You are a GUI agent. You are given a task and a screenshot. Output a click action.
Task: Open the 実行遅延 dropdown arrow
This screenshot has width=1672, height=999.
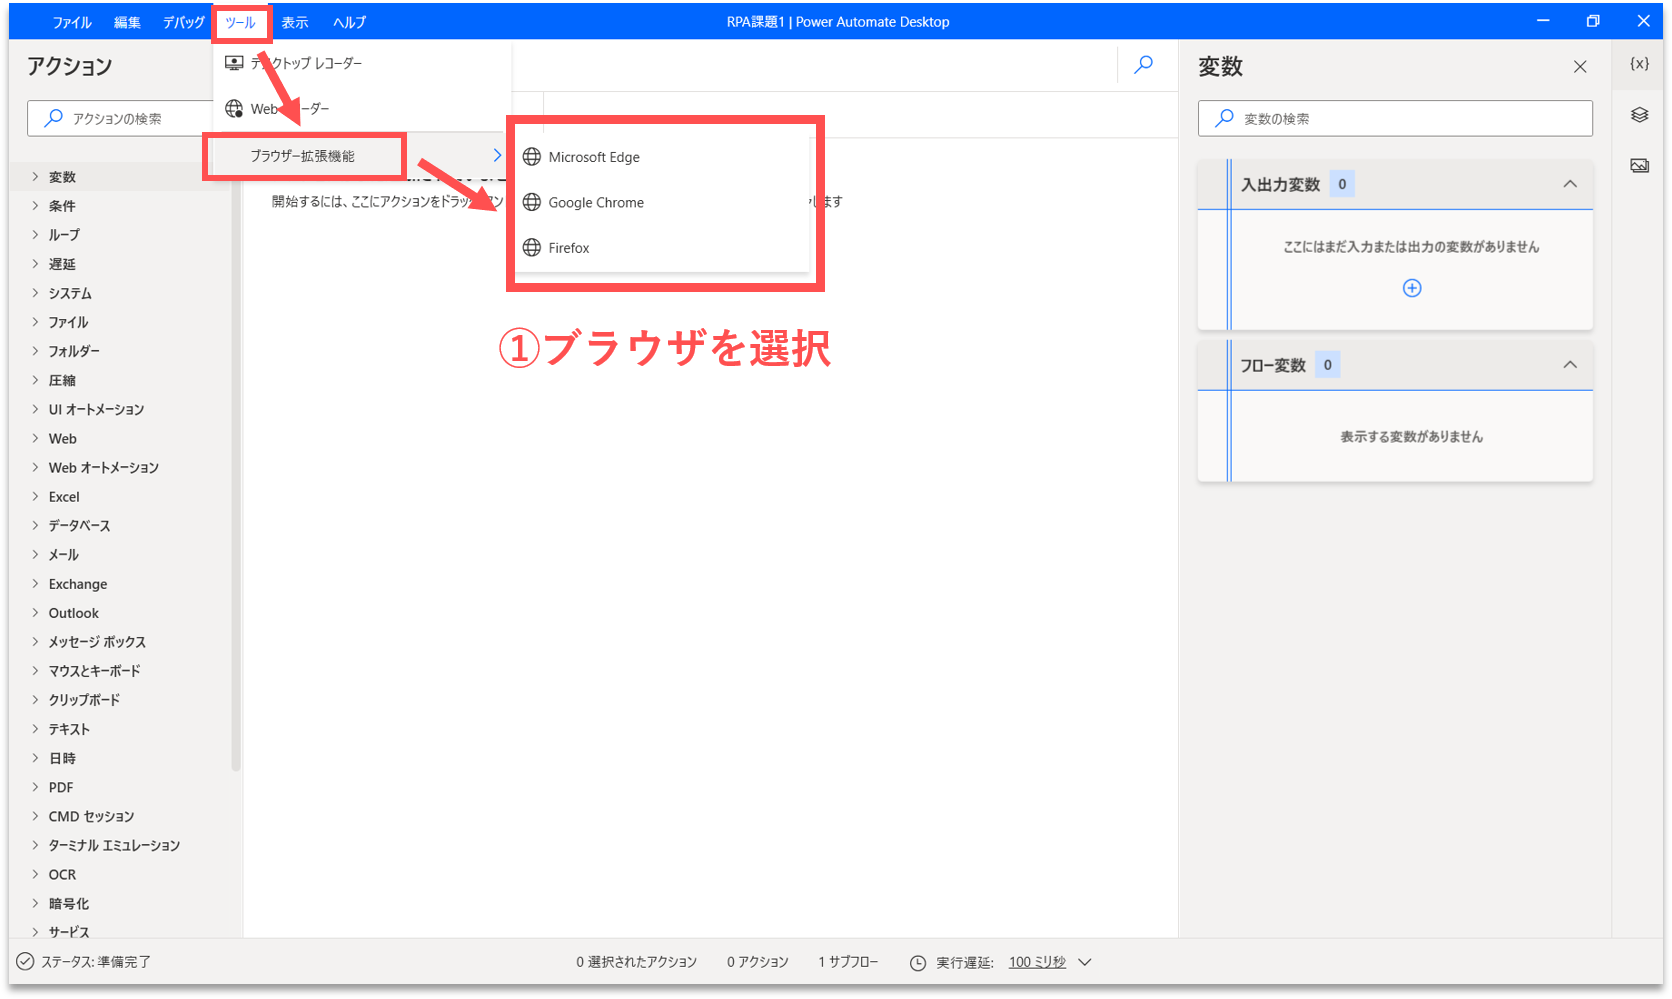pyautogui.click(x=1085, y=962)
